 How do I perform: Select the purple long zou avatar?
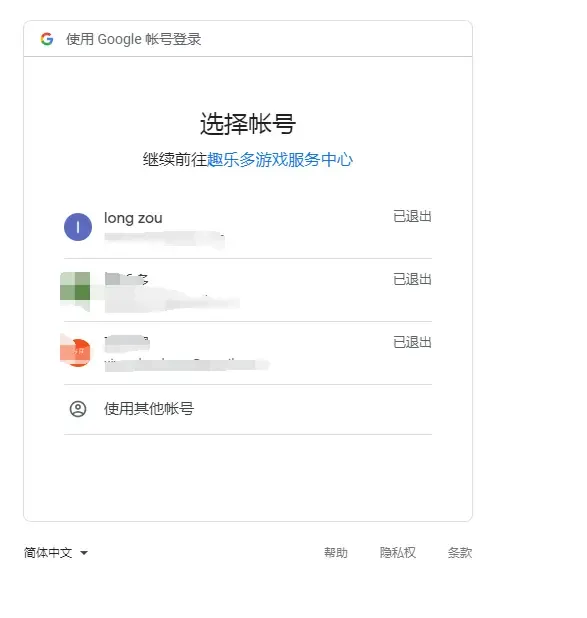[x=78, y=227]
